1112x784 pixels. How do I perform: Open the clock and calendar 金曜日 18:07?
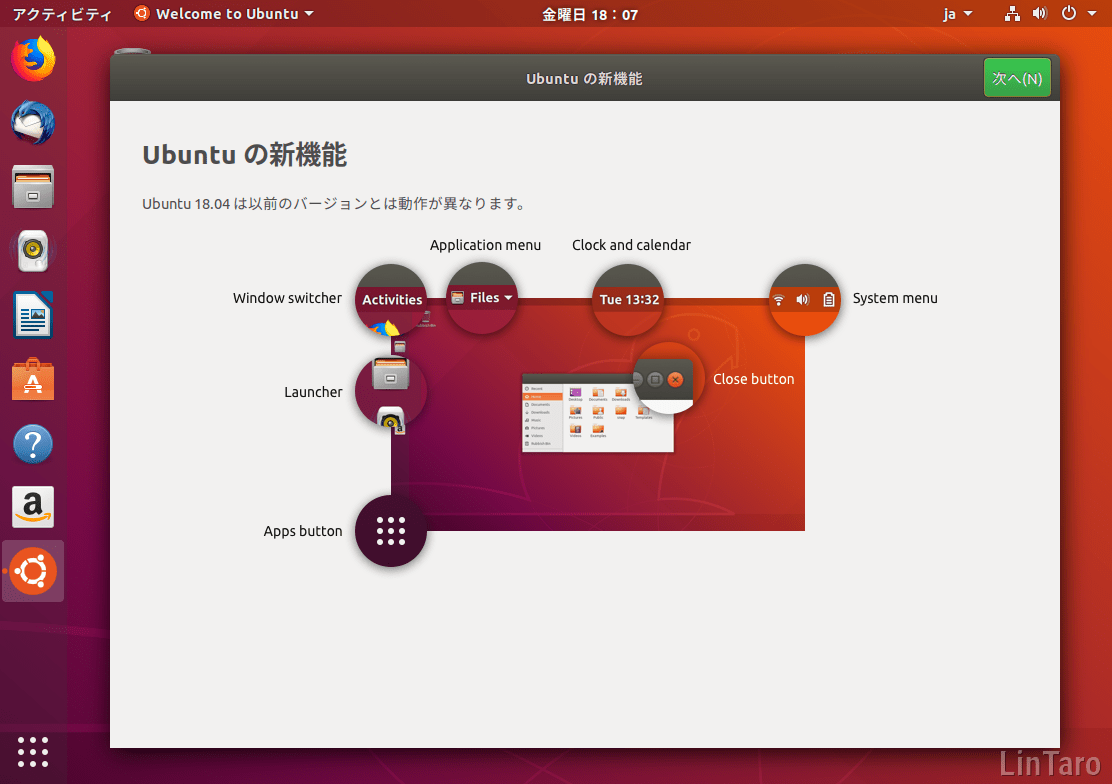[589, 14]
